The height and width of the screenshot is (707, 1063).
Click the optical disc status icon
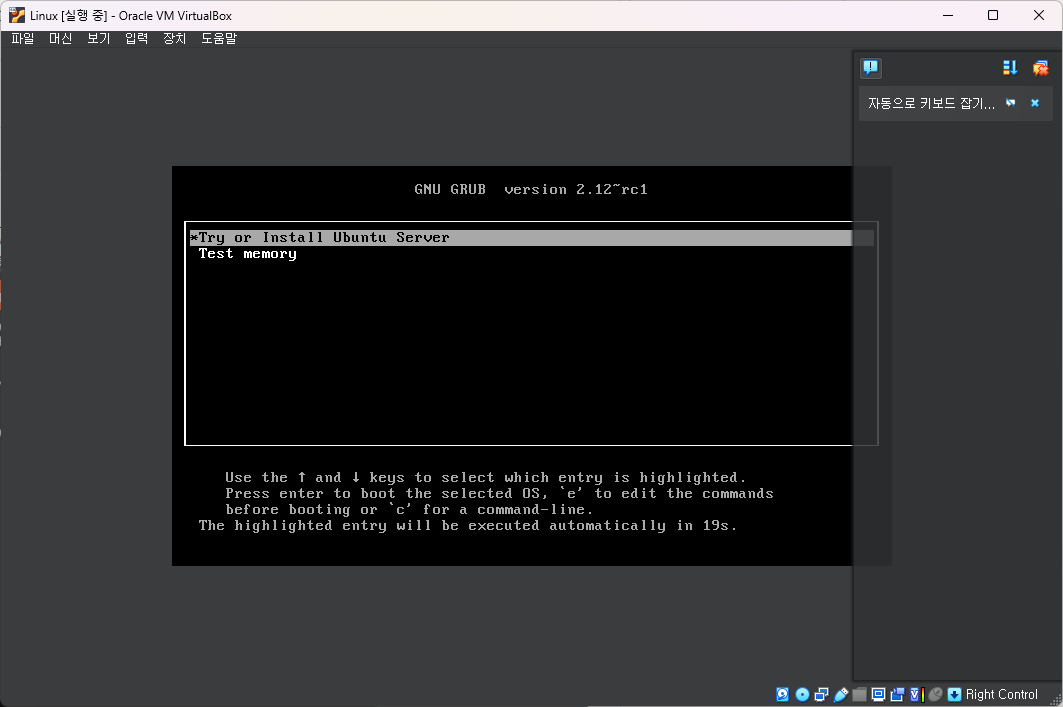(802, 694)
